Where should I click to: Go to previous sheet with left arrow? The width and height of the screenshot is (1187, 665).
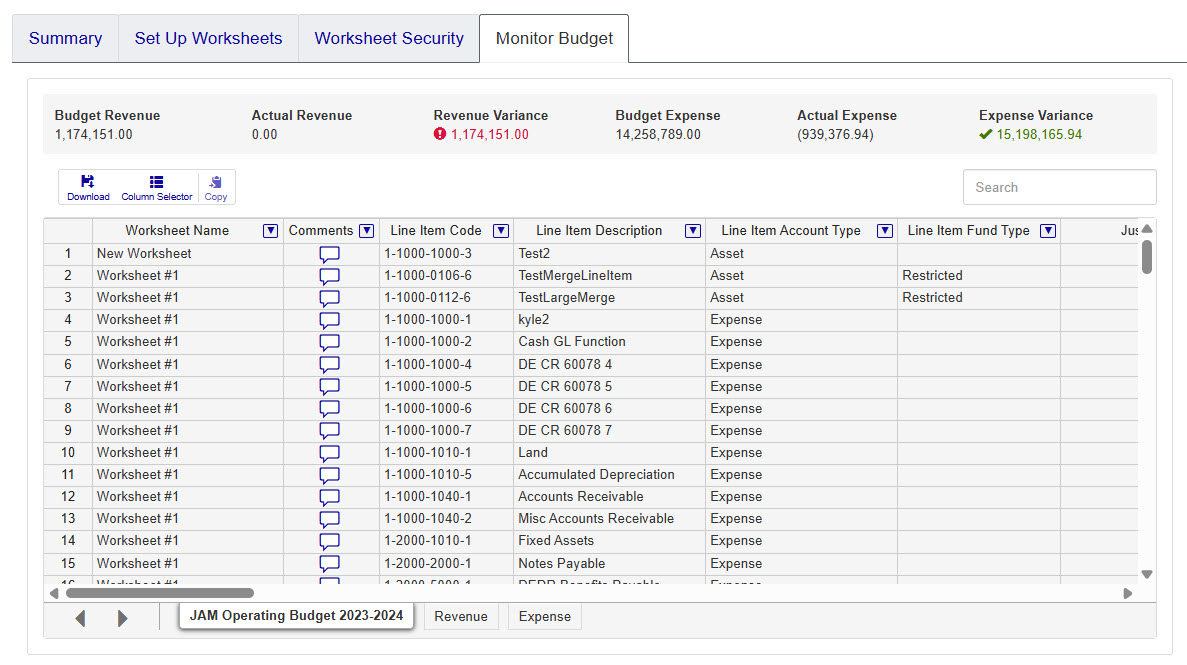tap(80, 618)
